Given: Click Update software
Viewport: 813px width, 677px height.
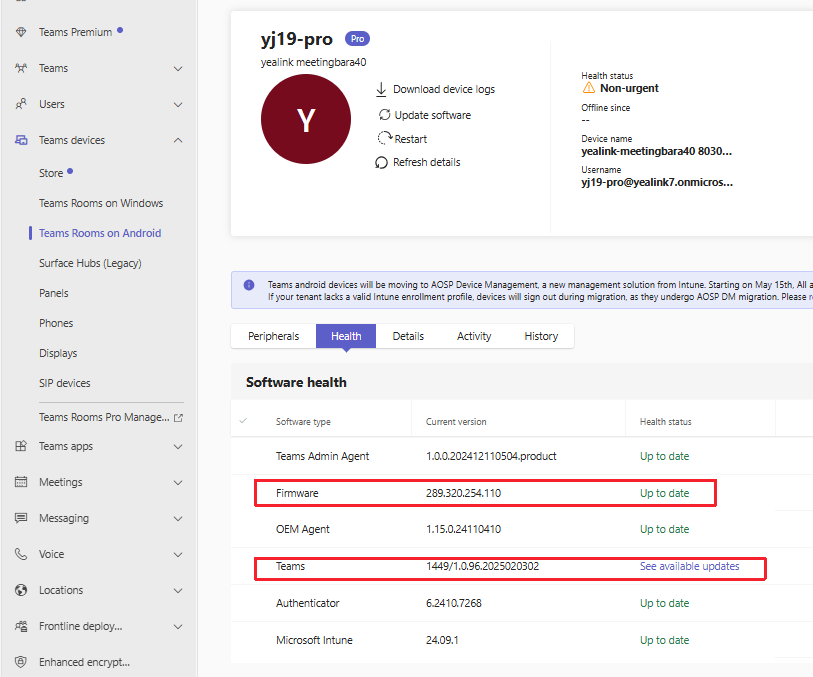Looking at the screenshot, I should [432, 115].
